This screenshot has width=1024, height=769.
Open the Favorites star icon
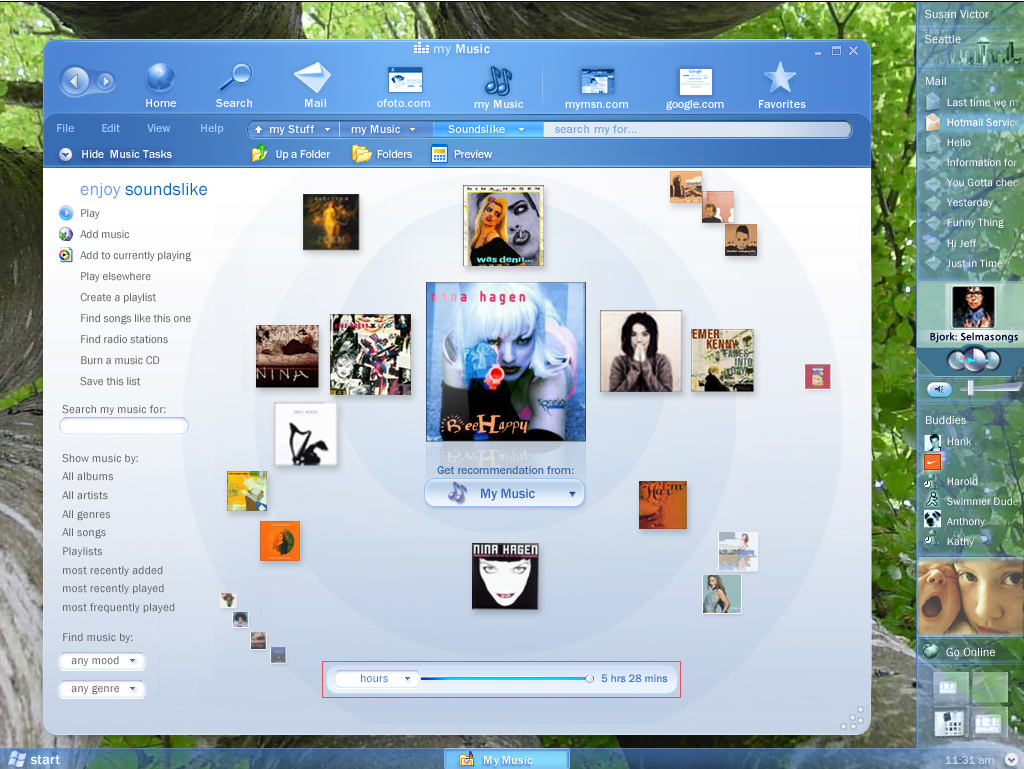point(780,78)
